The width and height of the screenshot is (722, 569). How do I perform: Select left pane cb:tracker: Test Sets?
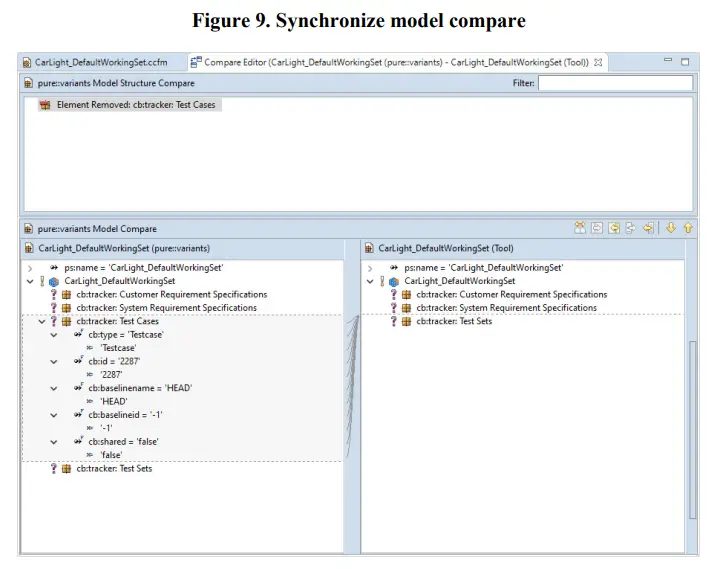pyautogui.click(x=114, y=469)
